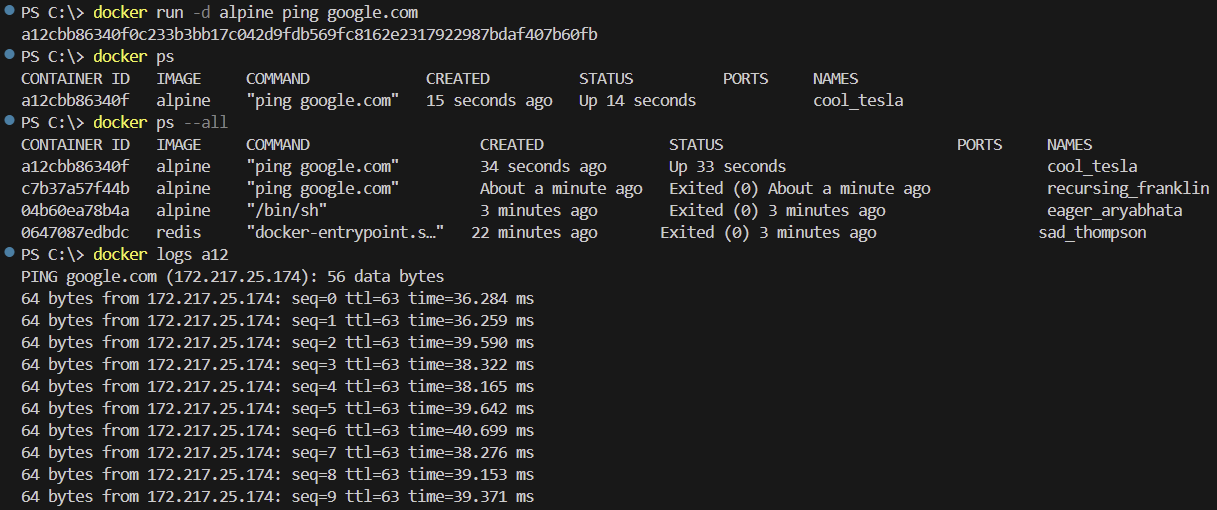Click the blue dot beside docker run command
The image size is (1217, 510).
coord(9,12)
